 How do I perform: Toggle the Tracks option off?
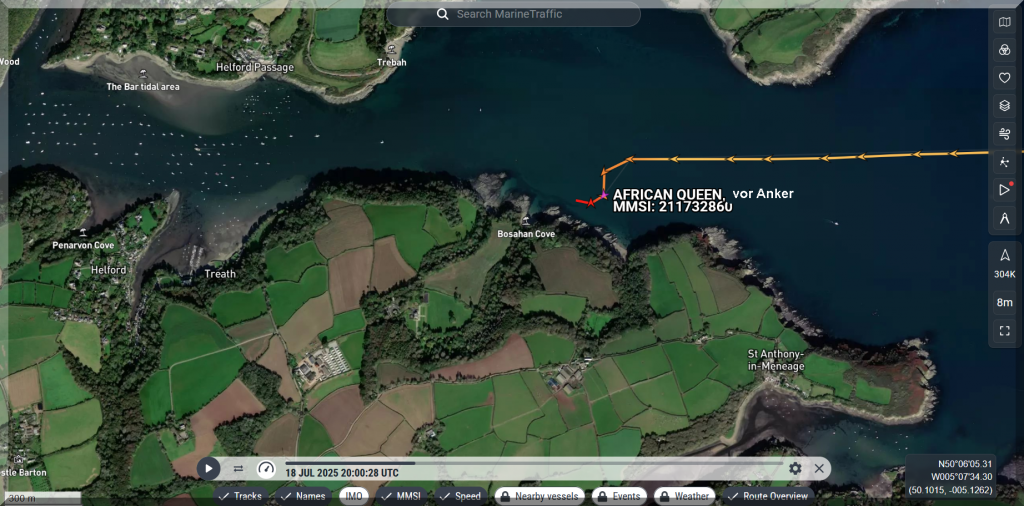(x=240, y=496)
